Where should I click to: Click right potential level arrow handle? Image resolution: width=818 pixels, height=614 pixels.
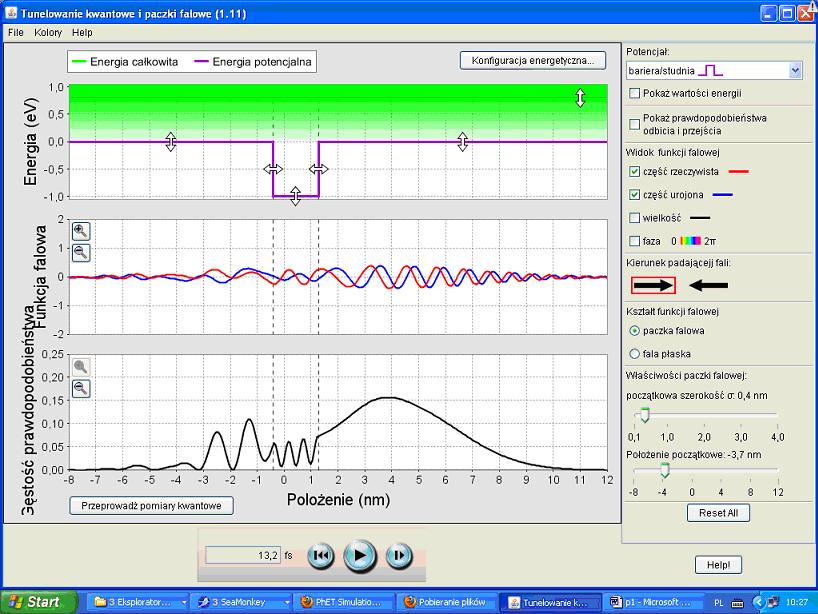point(462,141)
